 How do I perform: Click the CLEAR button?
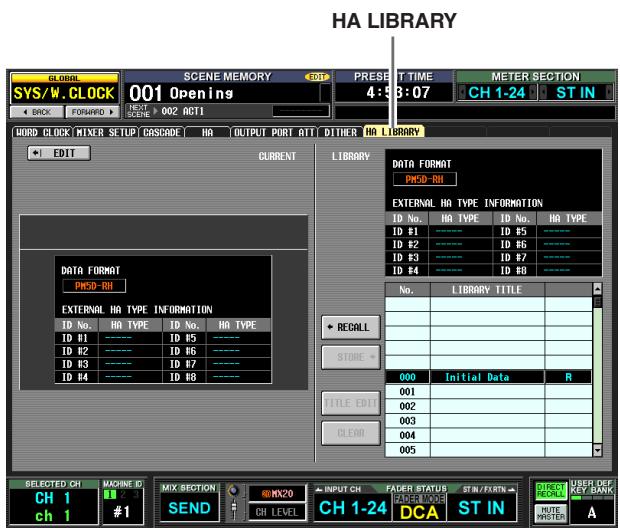[351, 433]
